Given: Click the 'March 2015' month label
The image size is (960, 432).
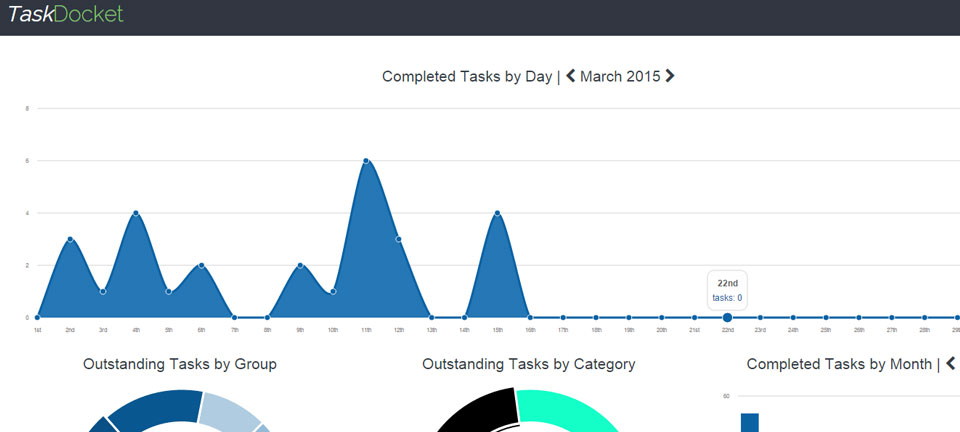Looking at the screenshot, I should 620,76.
